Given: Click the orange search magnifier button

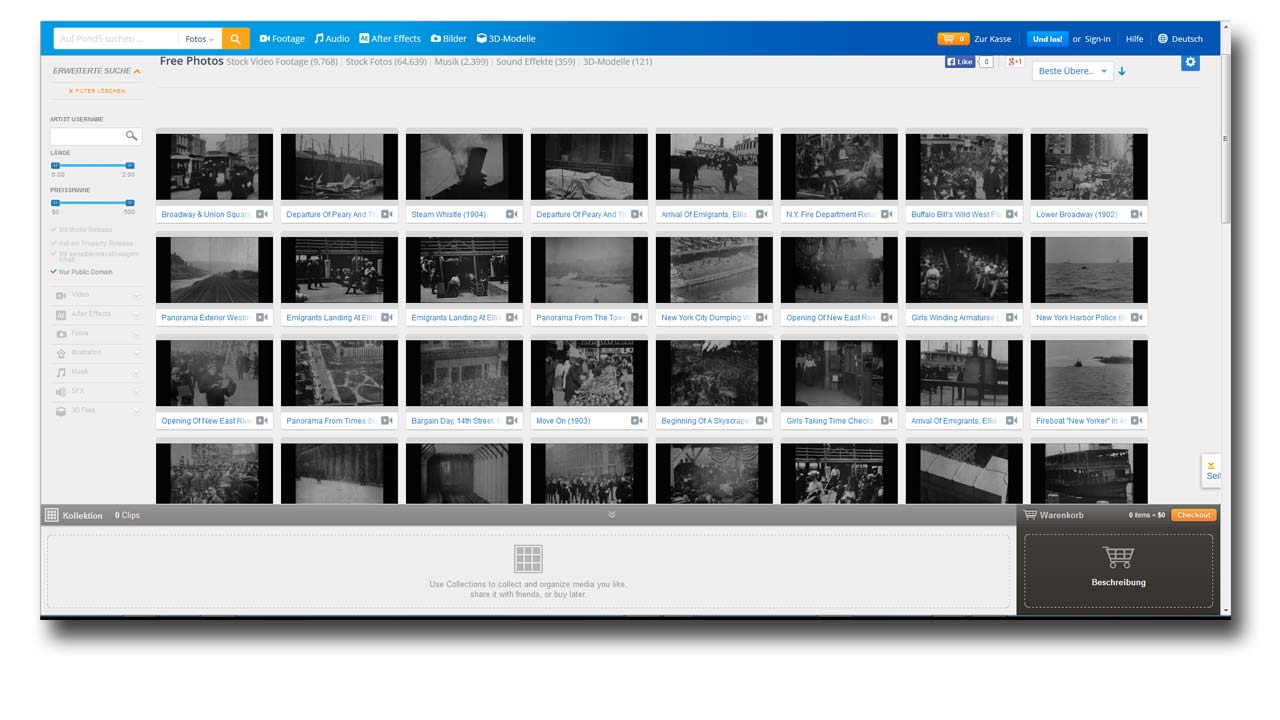Looking at the screenshot, I should click(x=235, y=39).
